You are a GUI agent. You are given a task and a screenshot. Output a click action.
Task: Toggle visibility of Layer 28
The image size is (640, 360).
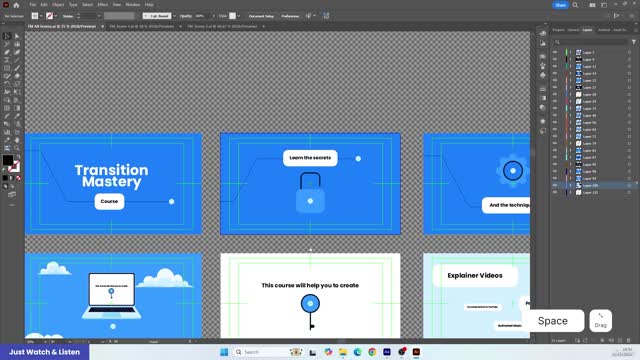555,94
